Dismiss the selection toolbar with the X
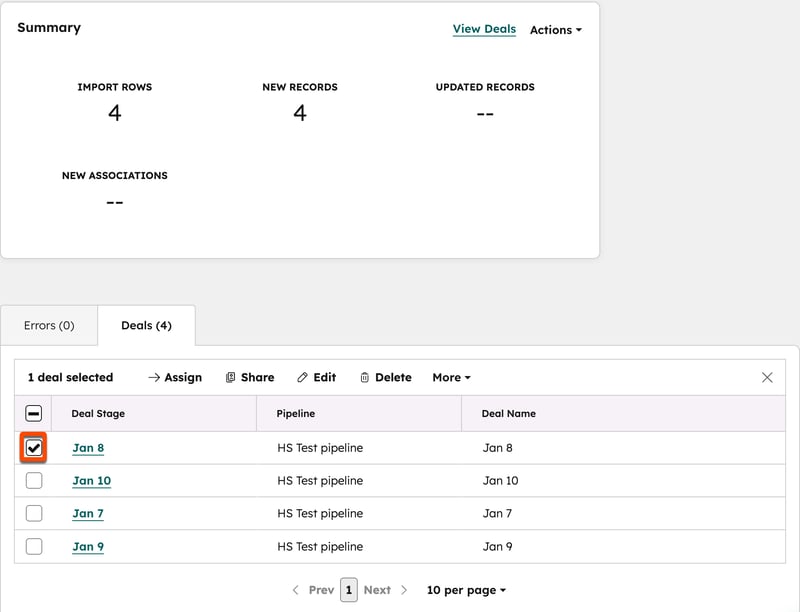The image size is (800, 612). coord(767,377)
